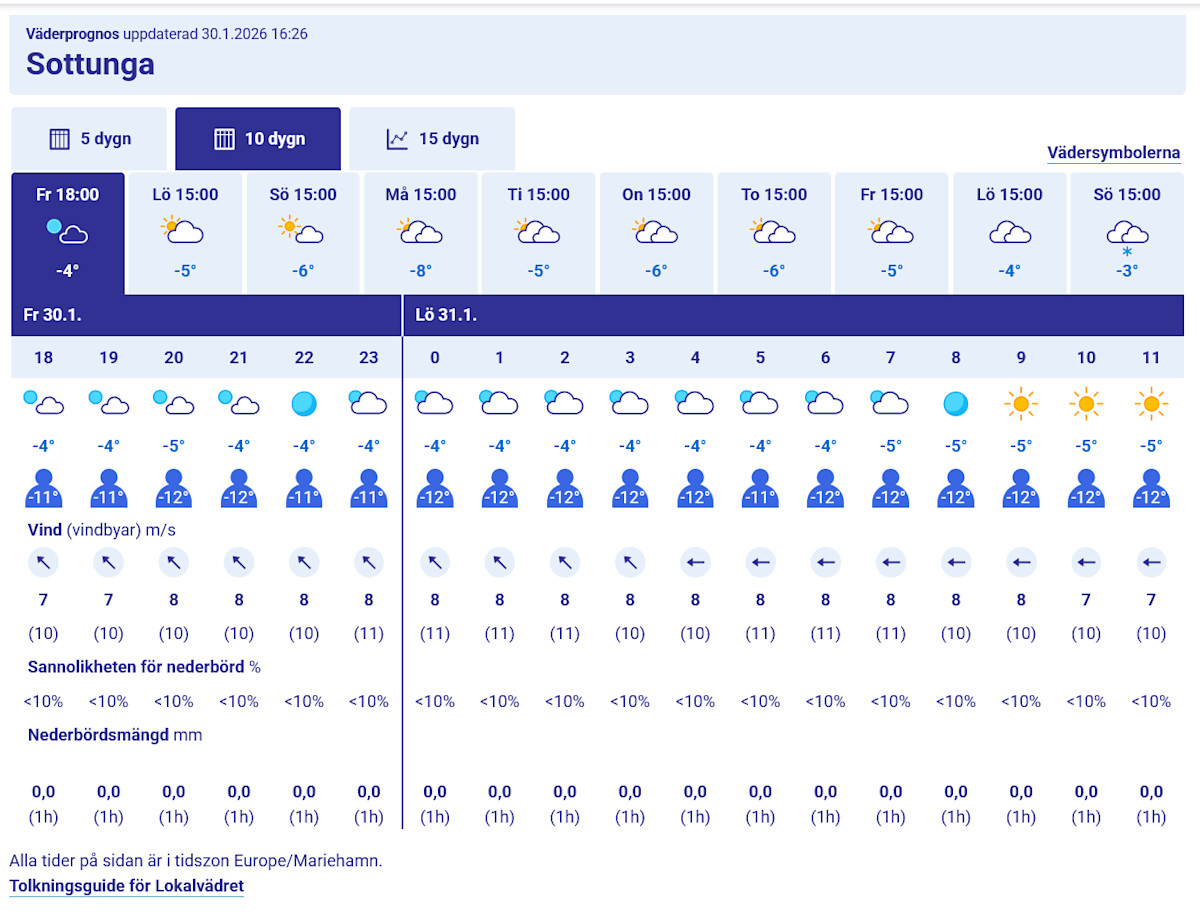1200x914 pixels.
Task: Select the Ti 15:00 day card
Action: [x=539, y=233]
